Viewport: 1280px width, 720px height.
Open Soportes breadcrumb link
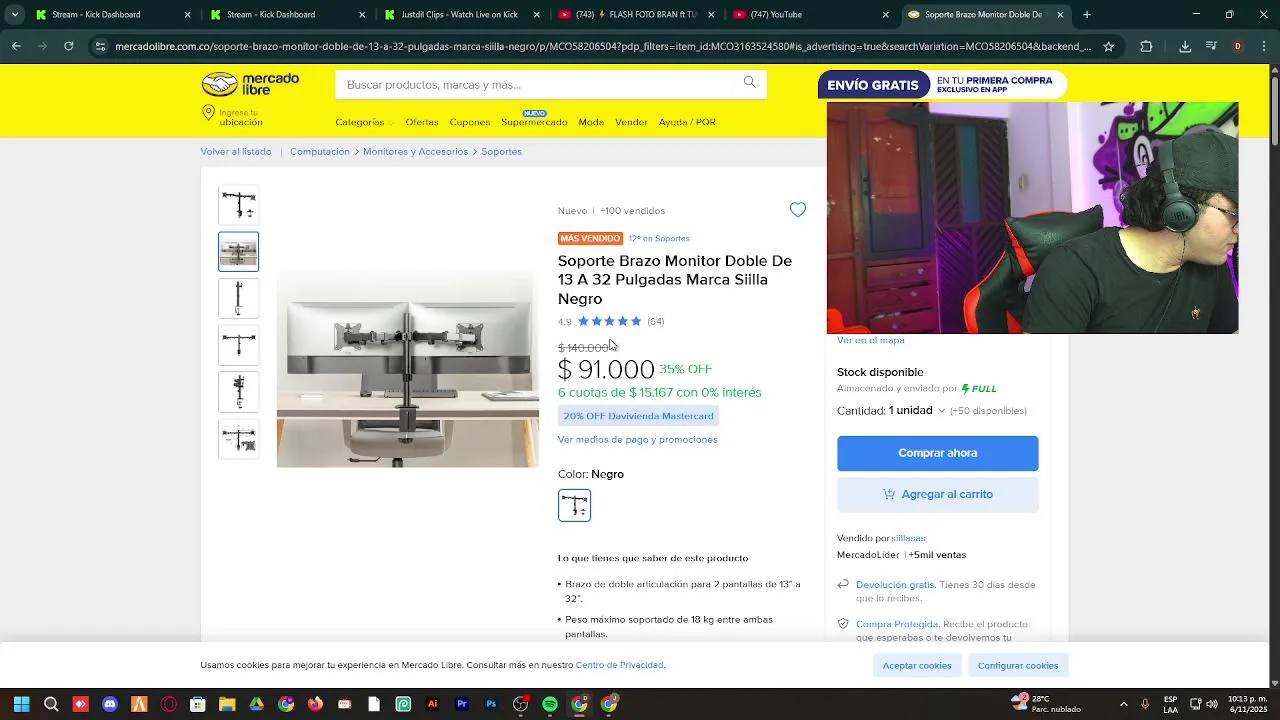click(501, 152)
